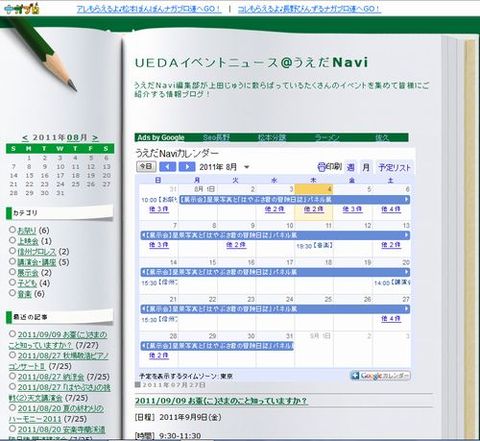Open 他 2 件 link under highlighted August 4

click(314, 209)
